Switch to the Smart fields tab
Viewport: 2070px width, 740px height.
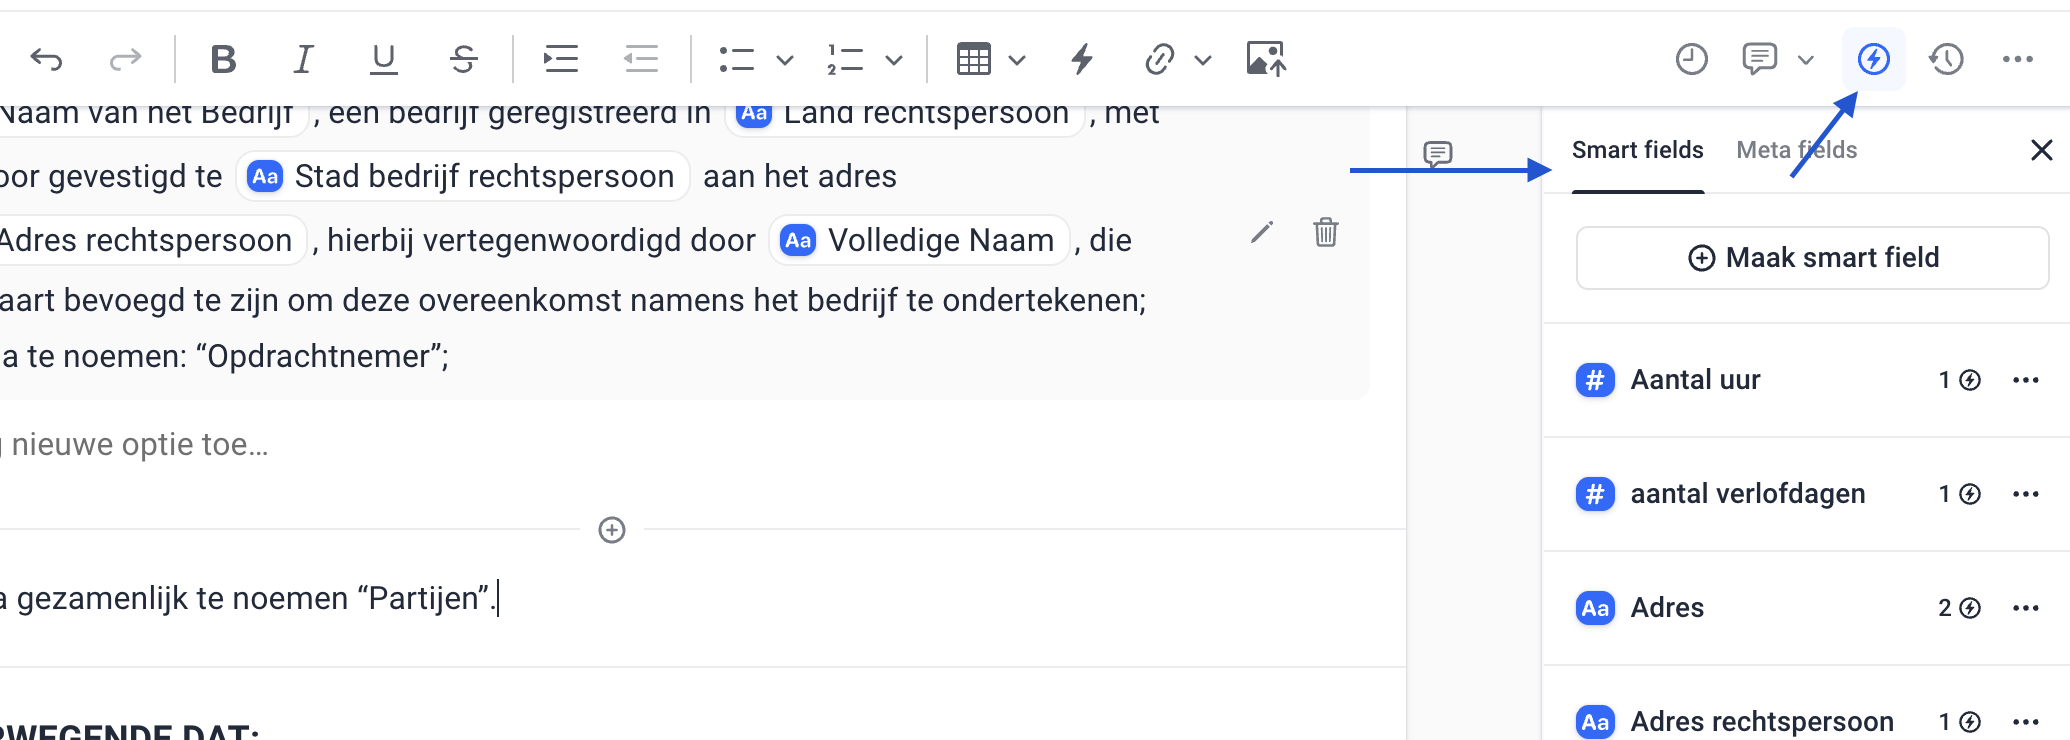point(1637,149)
